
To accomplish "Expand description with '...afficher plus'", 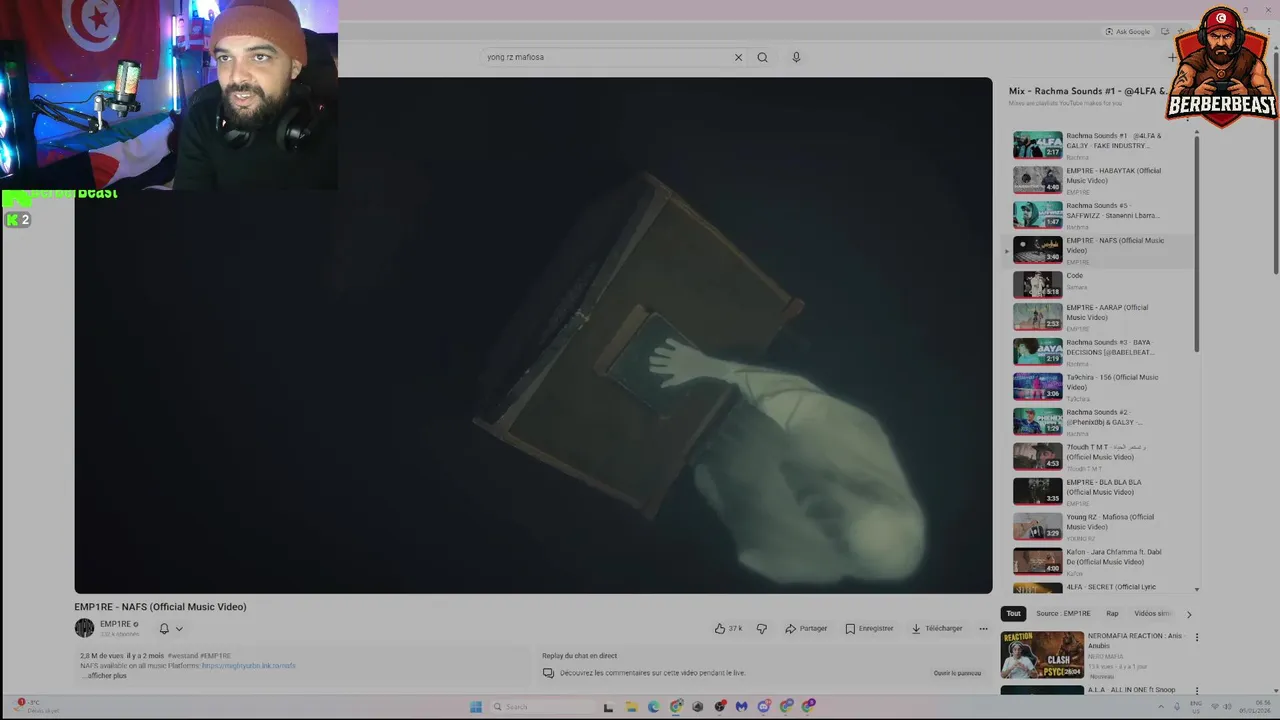I will (104, 676).
